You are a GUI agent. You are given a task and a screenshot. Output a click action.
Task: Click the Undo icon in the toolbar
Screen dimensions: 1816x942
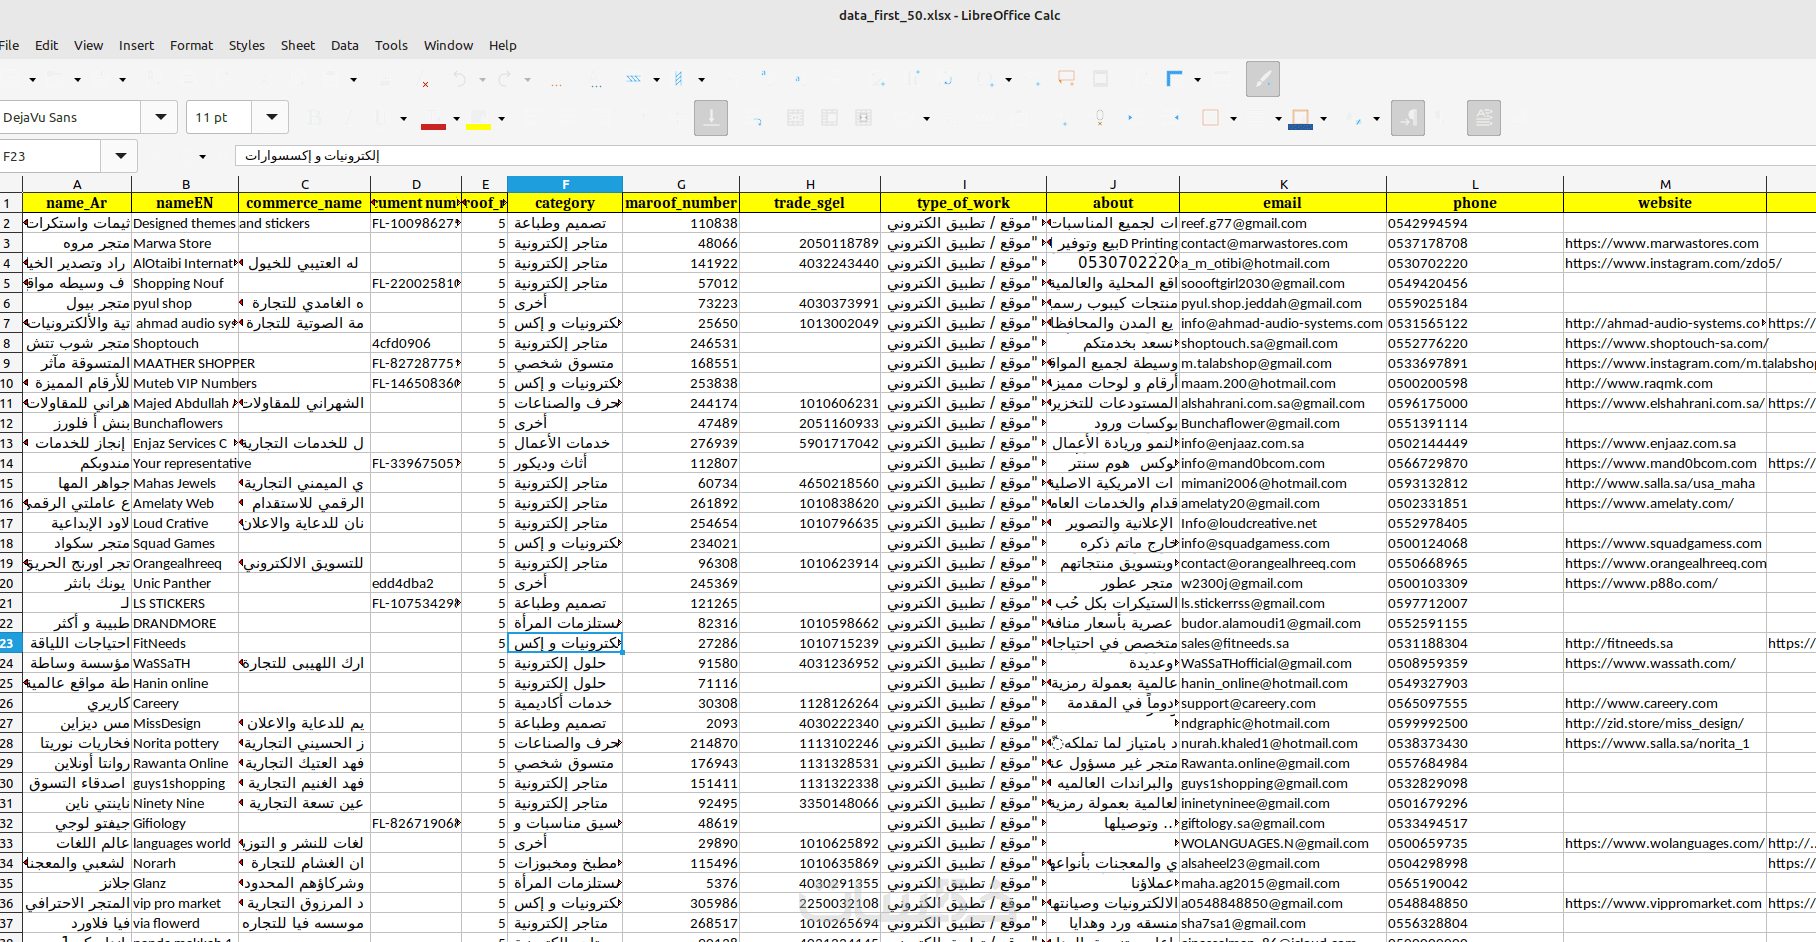(460, 79)
